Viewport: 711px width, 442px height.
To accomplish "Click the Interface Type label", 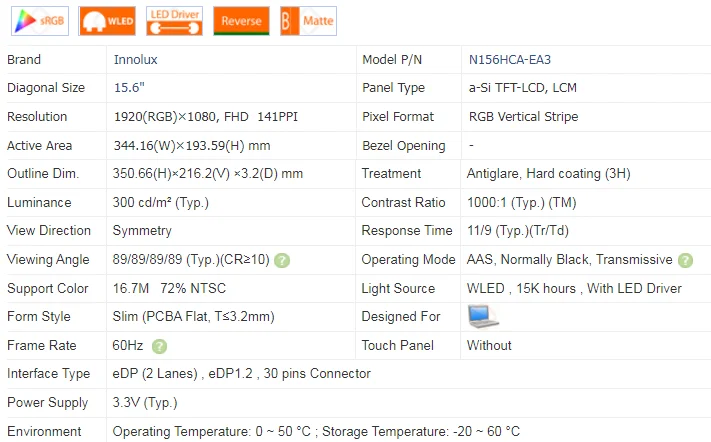I will [49, 374].
